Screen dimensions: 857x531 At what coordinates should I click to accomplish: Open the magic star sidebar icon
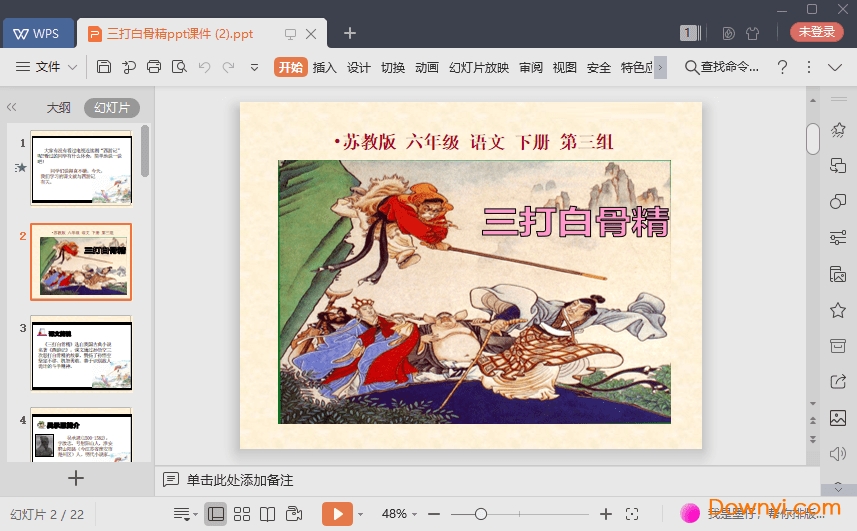838,130
